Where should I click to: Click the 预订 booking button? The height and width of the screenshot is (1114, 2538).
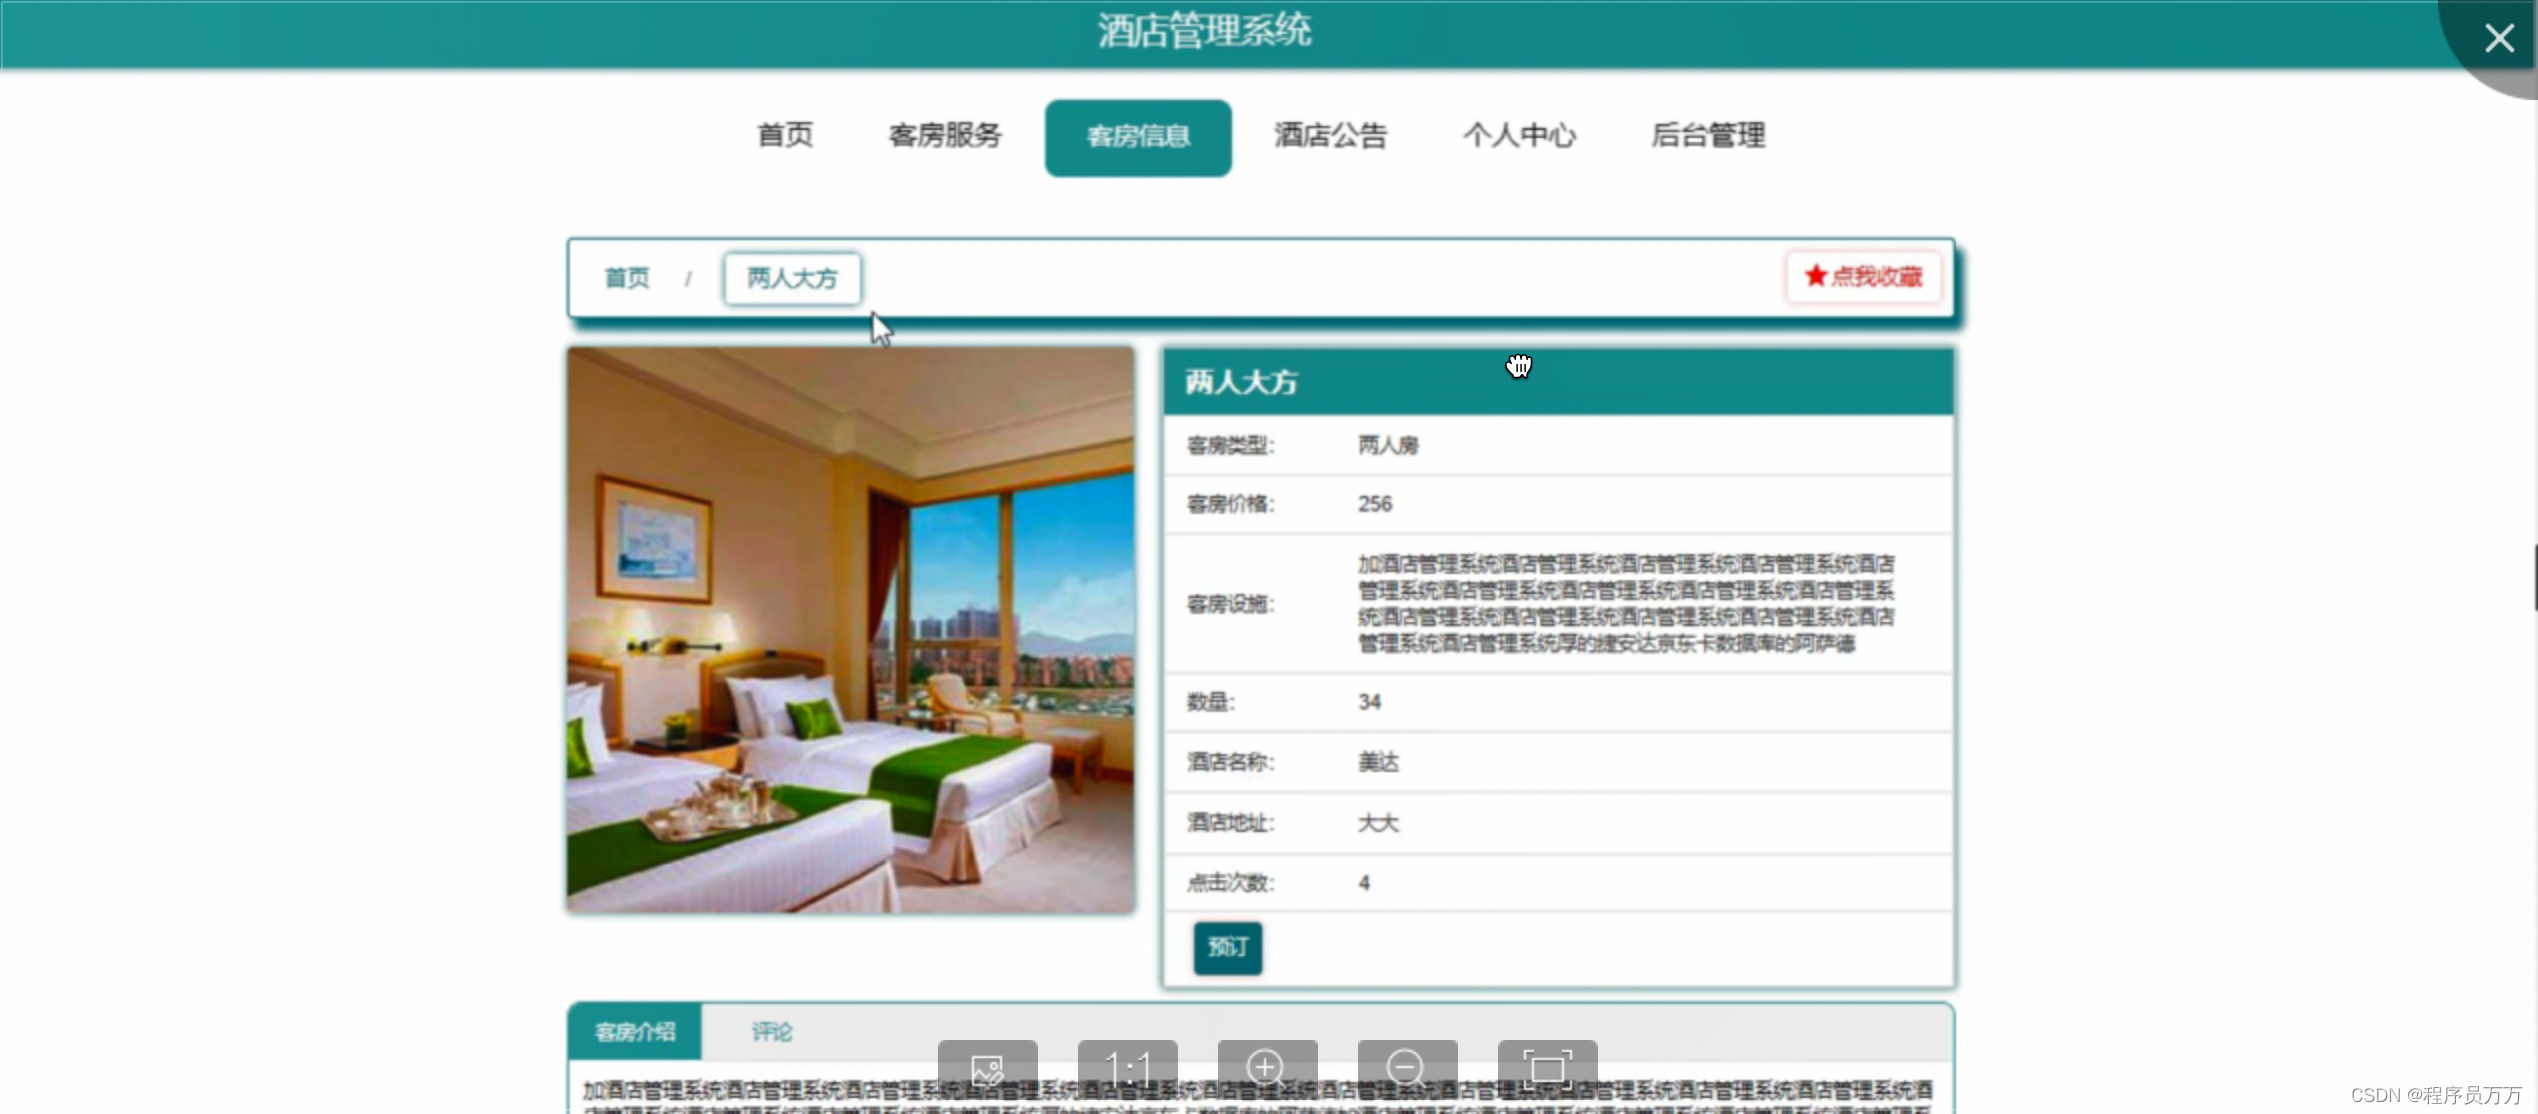(x=1228, y=947)
